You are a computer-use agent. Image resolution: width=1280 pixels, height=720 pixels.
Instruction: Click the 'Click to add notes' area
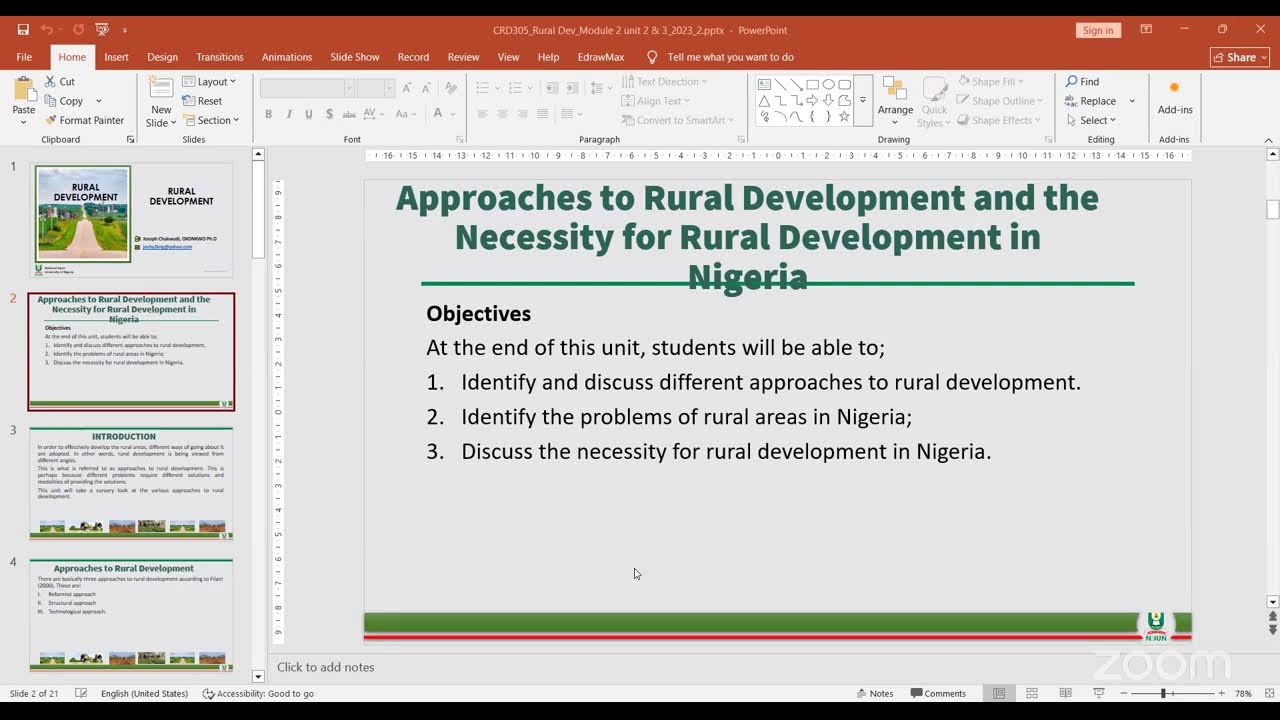click(x=326, y=667)
